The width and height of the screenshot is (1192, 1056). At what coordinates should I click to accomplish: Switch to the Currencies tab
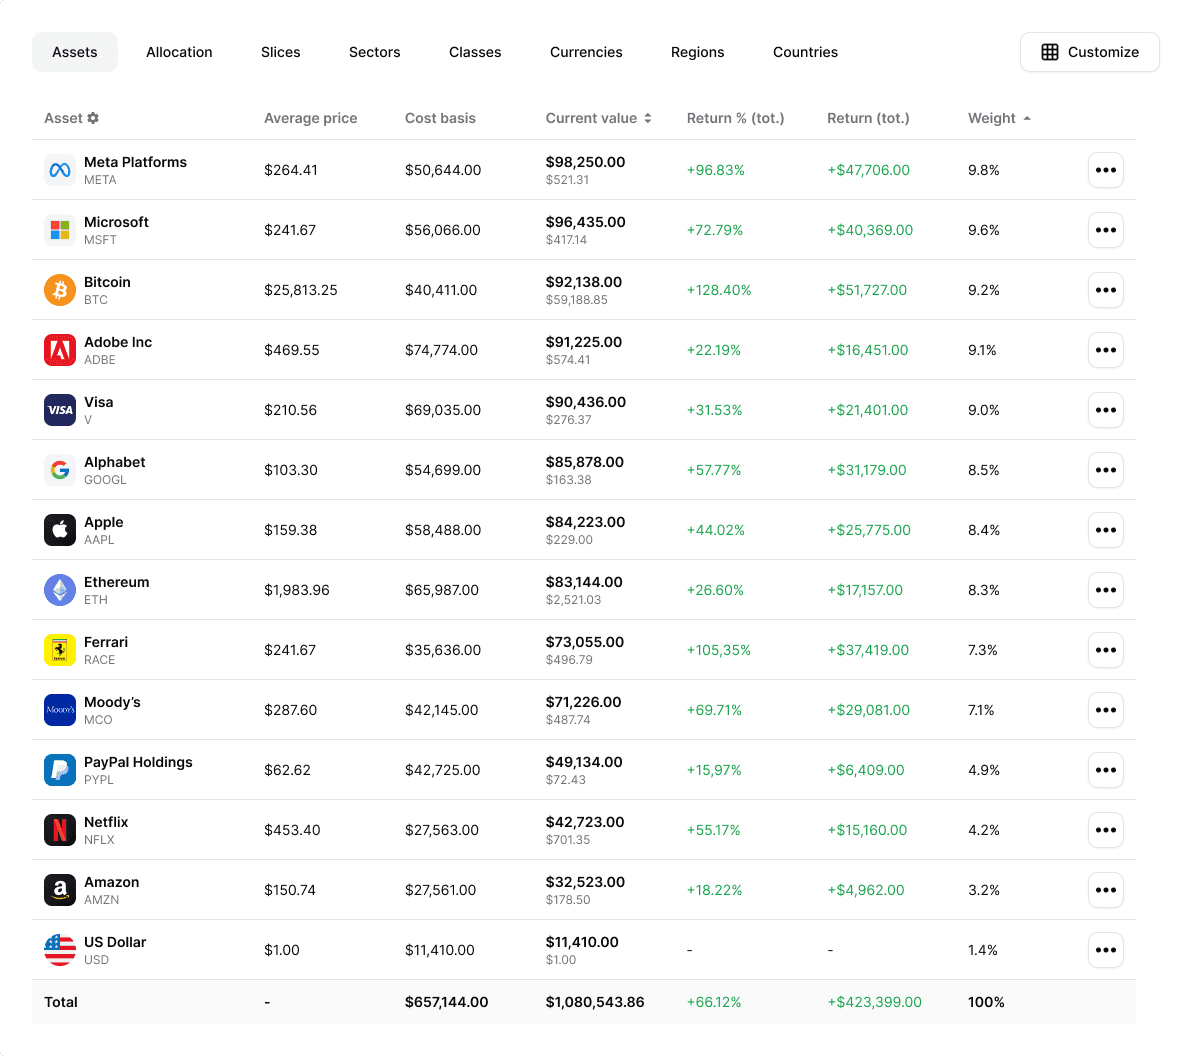[x=586, y=52]
